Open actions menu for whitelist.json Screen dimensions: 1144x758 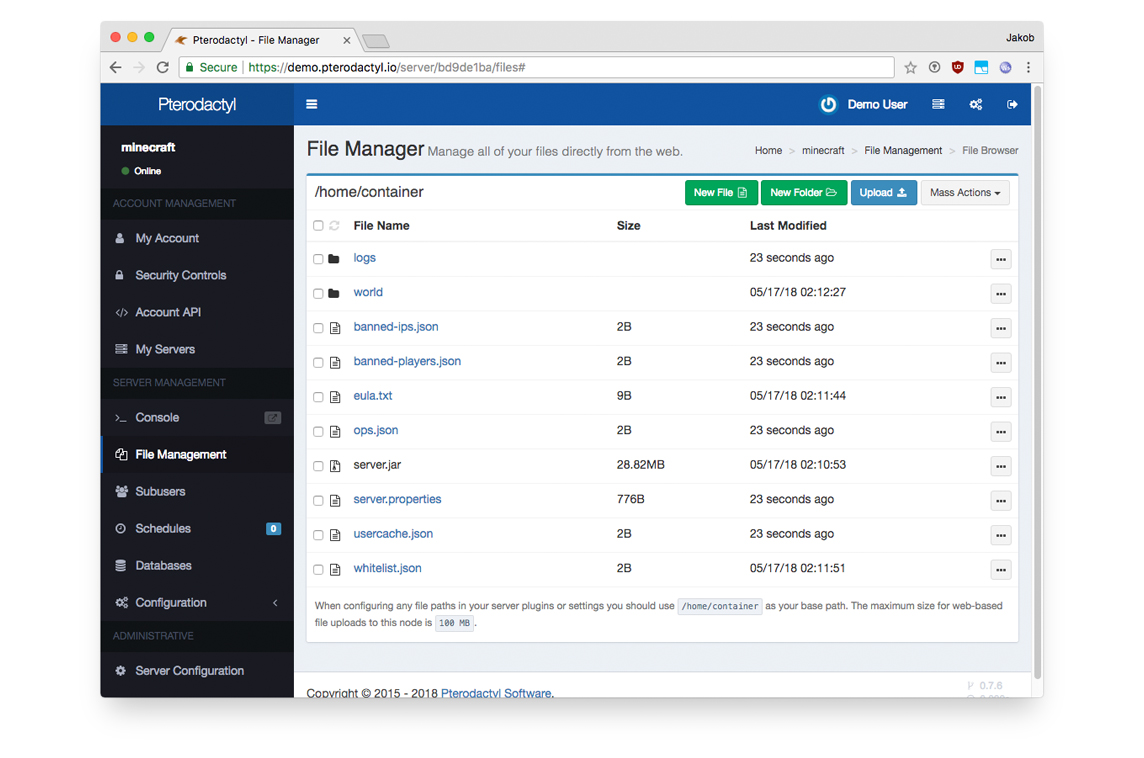1000,569
